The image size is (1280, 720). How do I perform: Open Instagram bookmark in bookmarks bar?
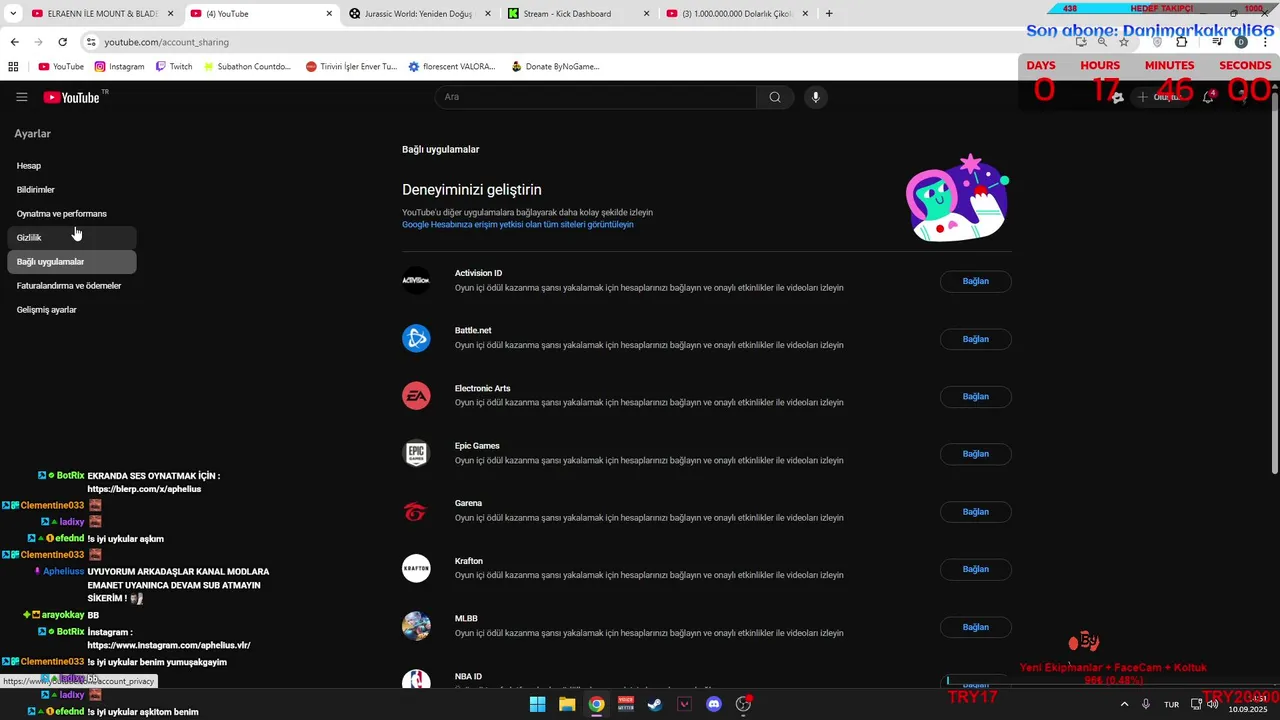pyautogui.click(x=120, y=67)
